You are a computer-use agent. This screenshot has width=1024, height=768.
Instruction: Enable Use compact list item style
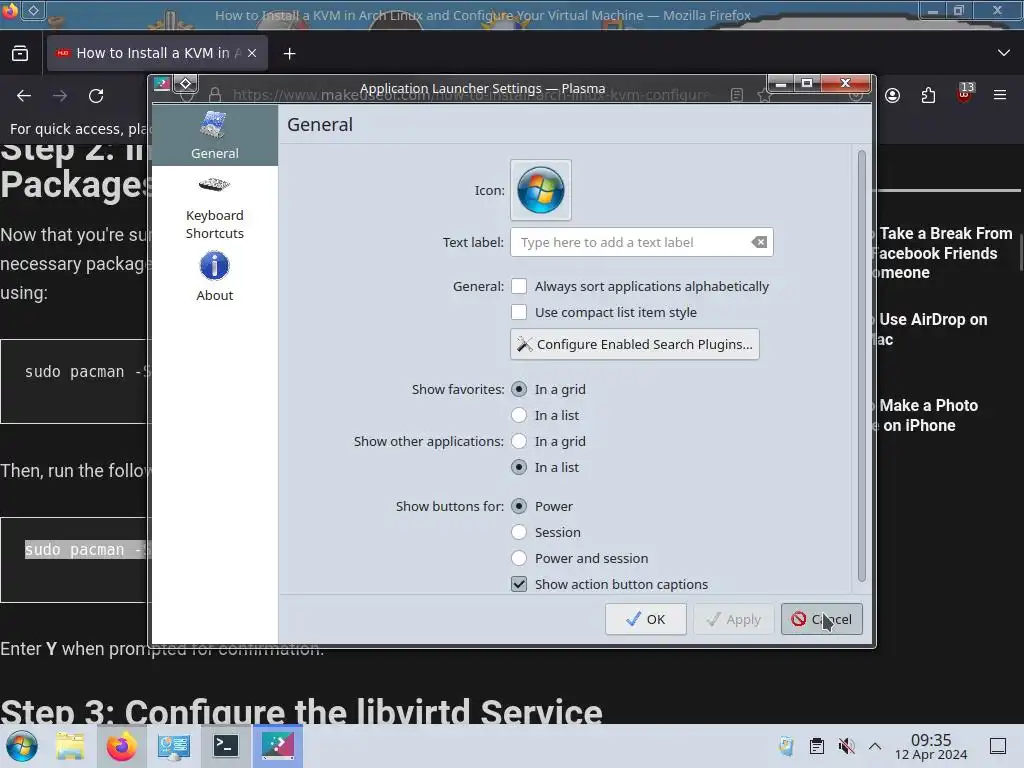click(519, 312)
